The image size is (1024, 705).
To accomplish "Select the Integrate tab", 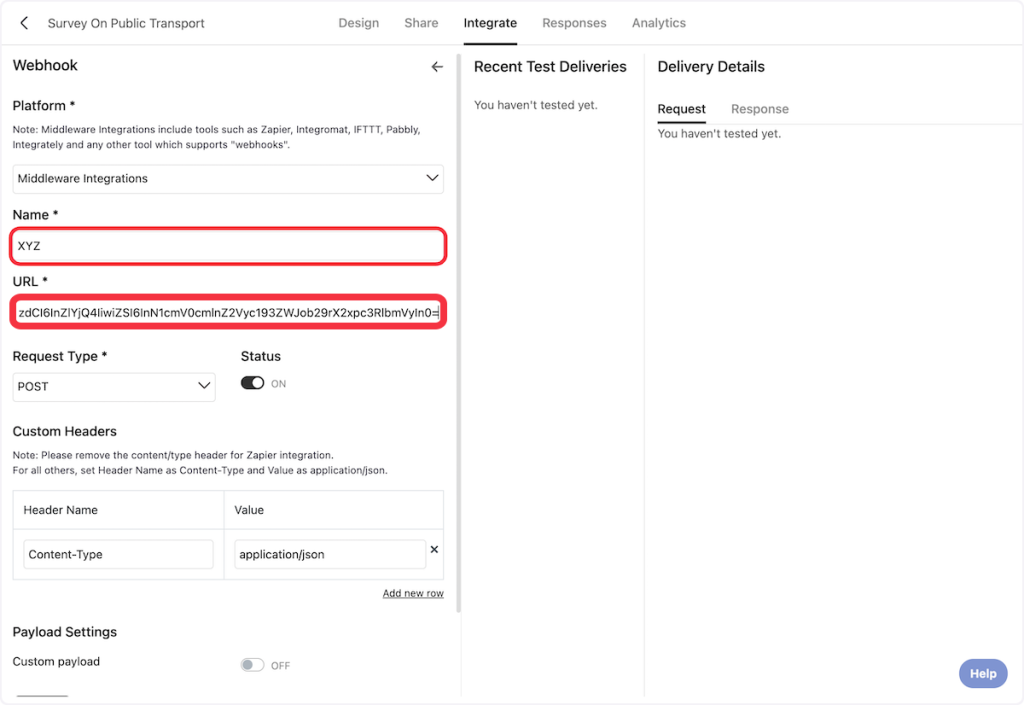I will pyautogui.click(x=490, y=23).
